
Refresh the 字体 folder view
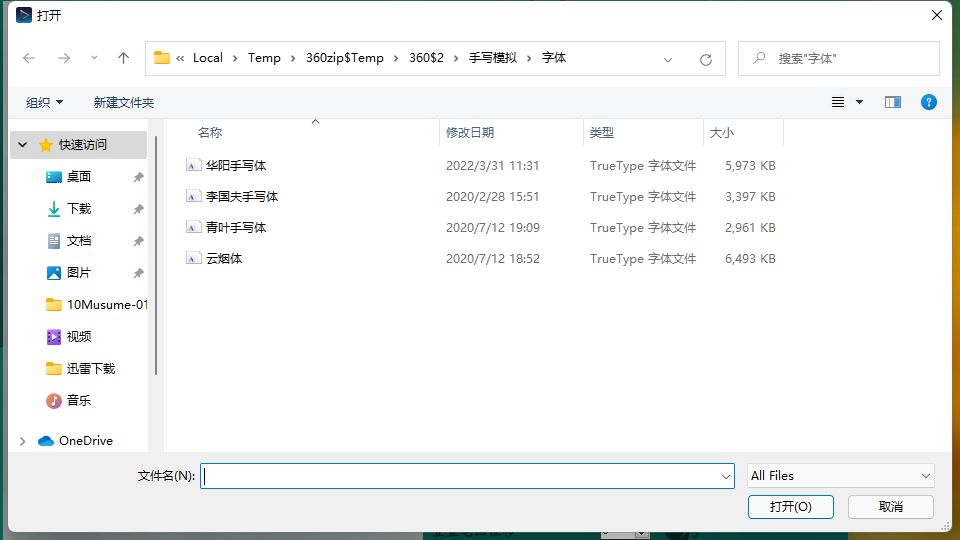click(x=706, y=59)
